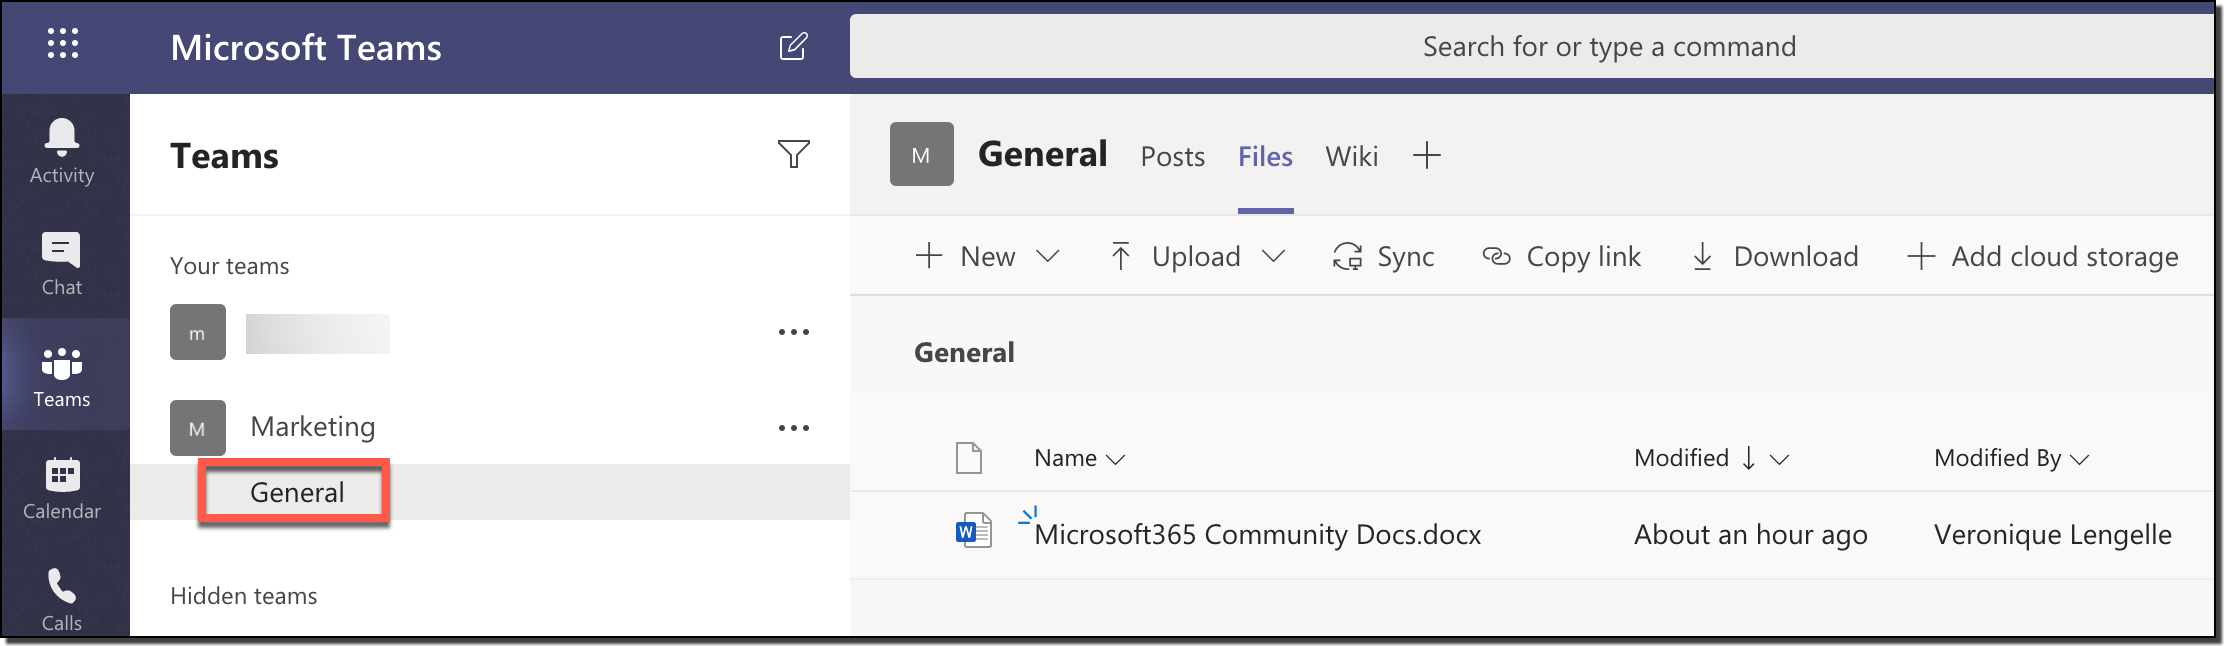Click Copy link in the toolbar
The width and height of the screenshot is (2224, 646).
click(1561, 257)
